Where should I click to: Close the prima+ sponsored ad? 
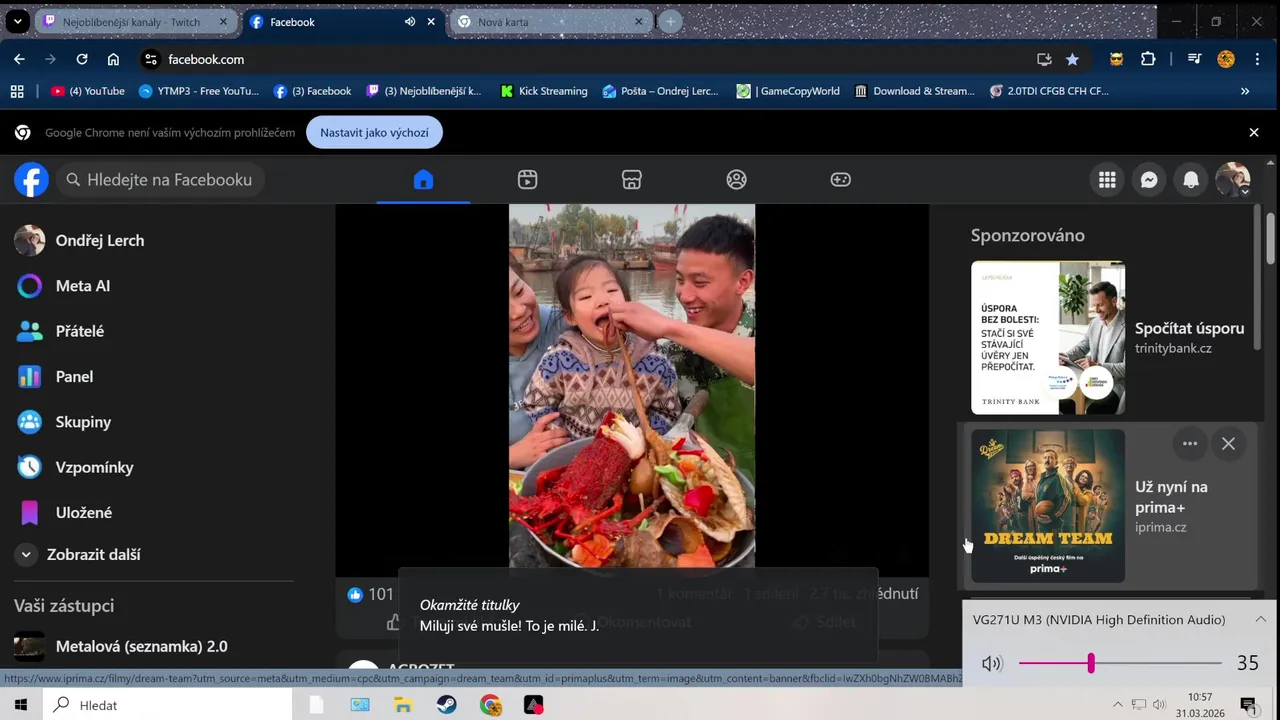[1228, 444]
